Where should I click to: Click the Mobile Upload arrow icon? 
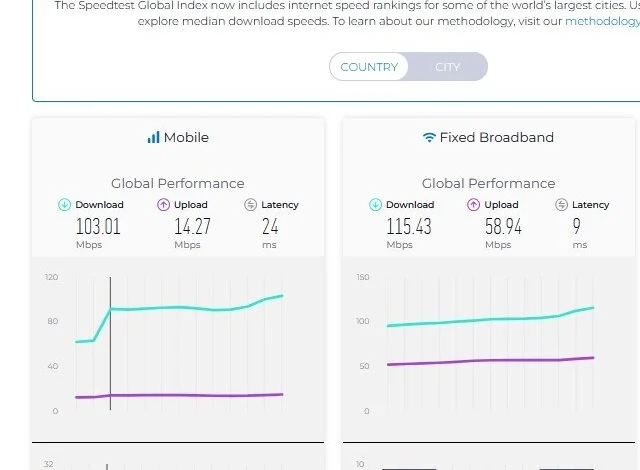163,205
